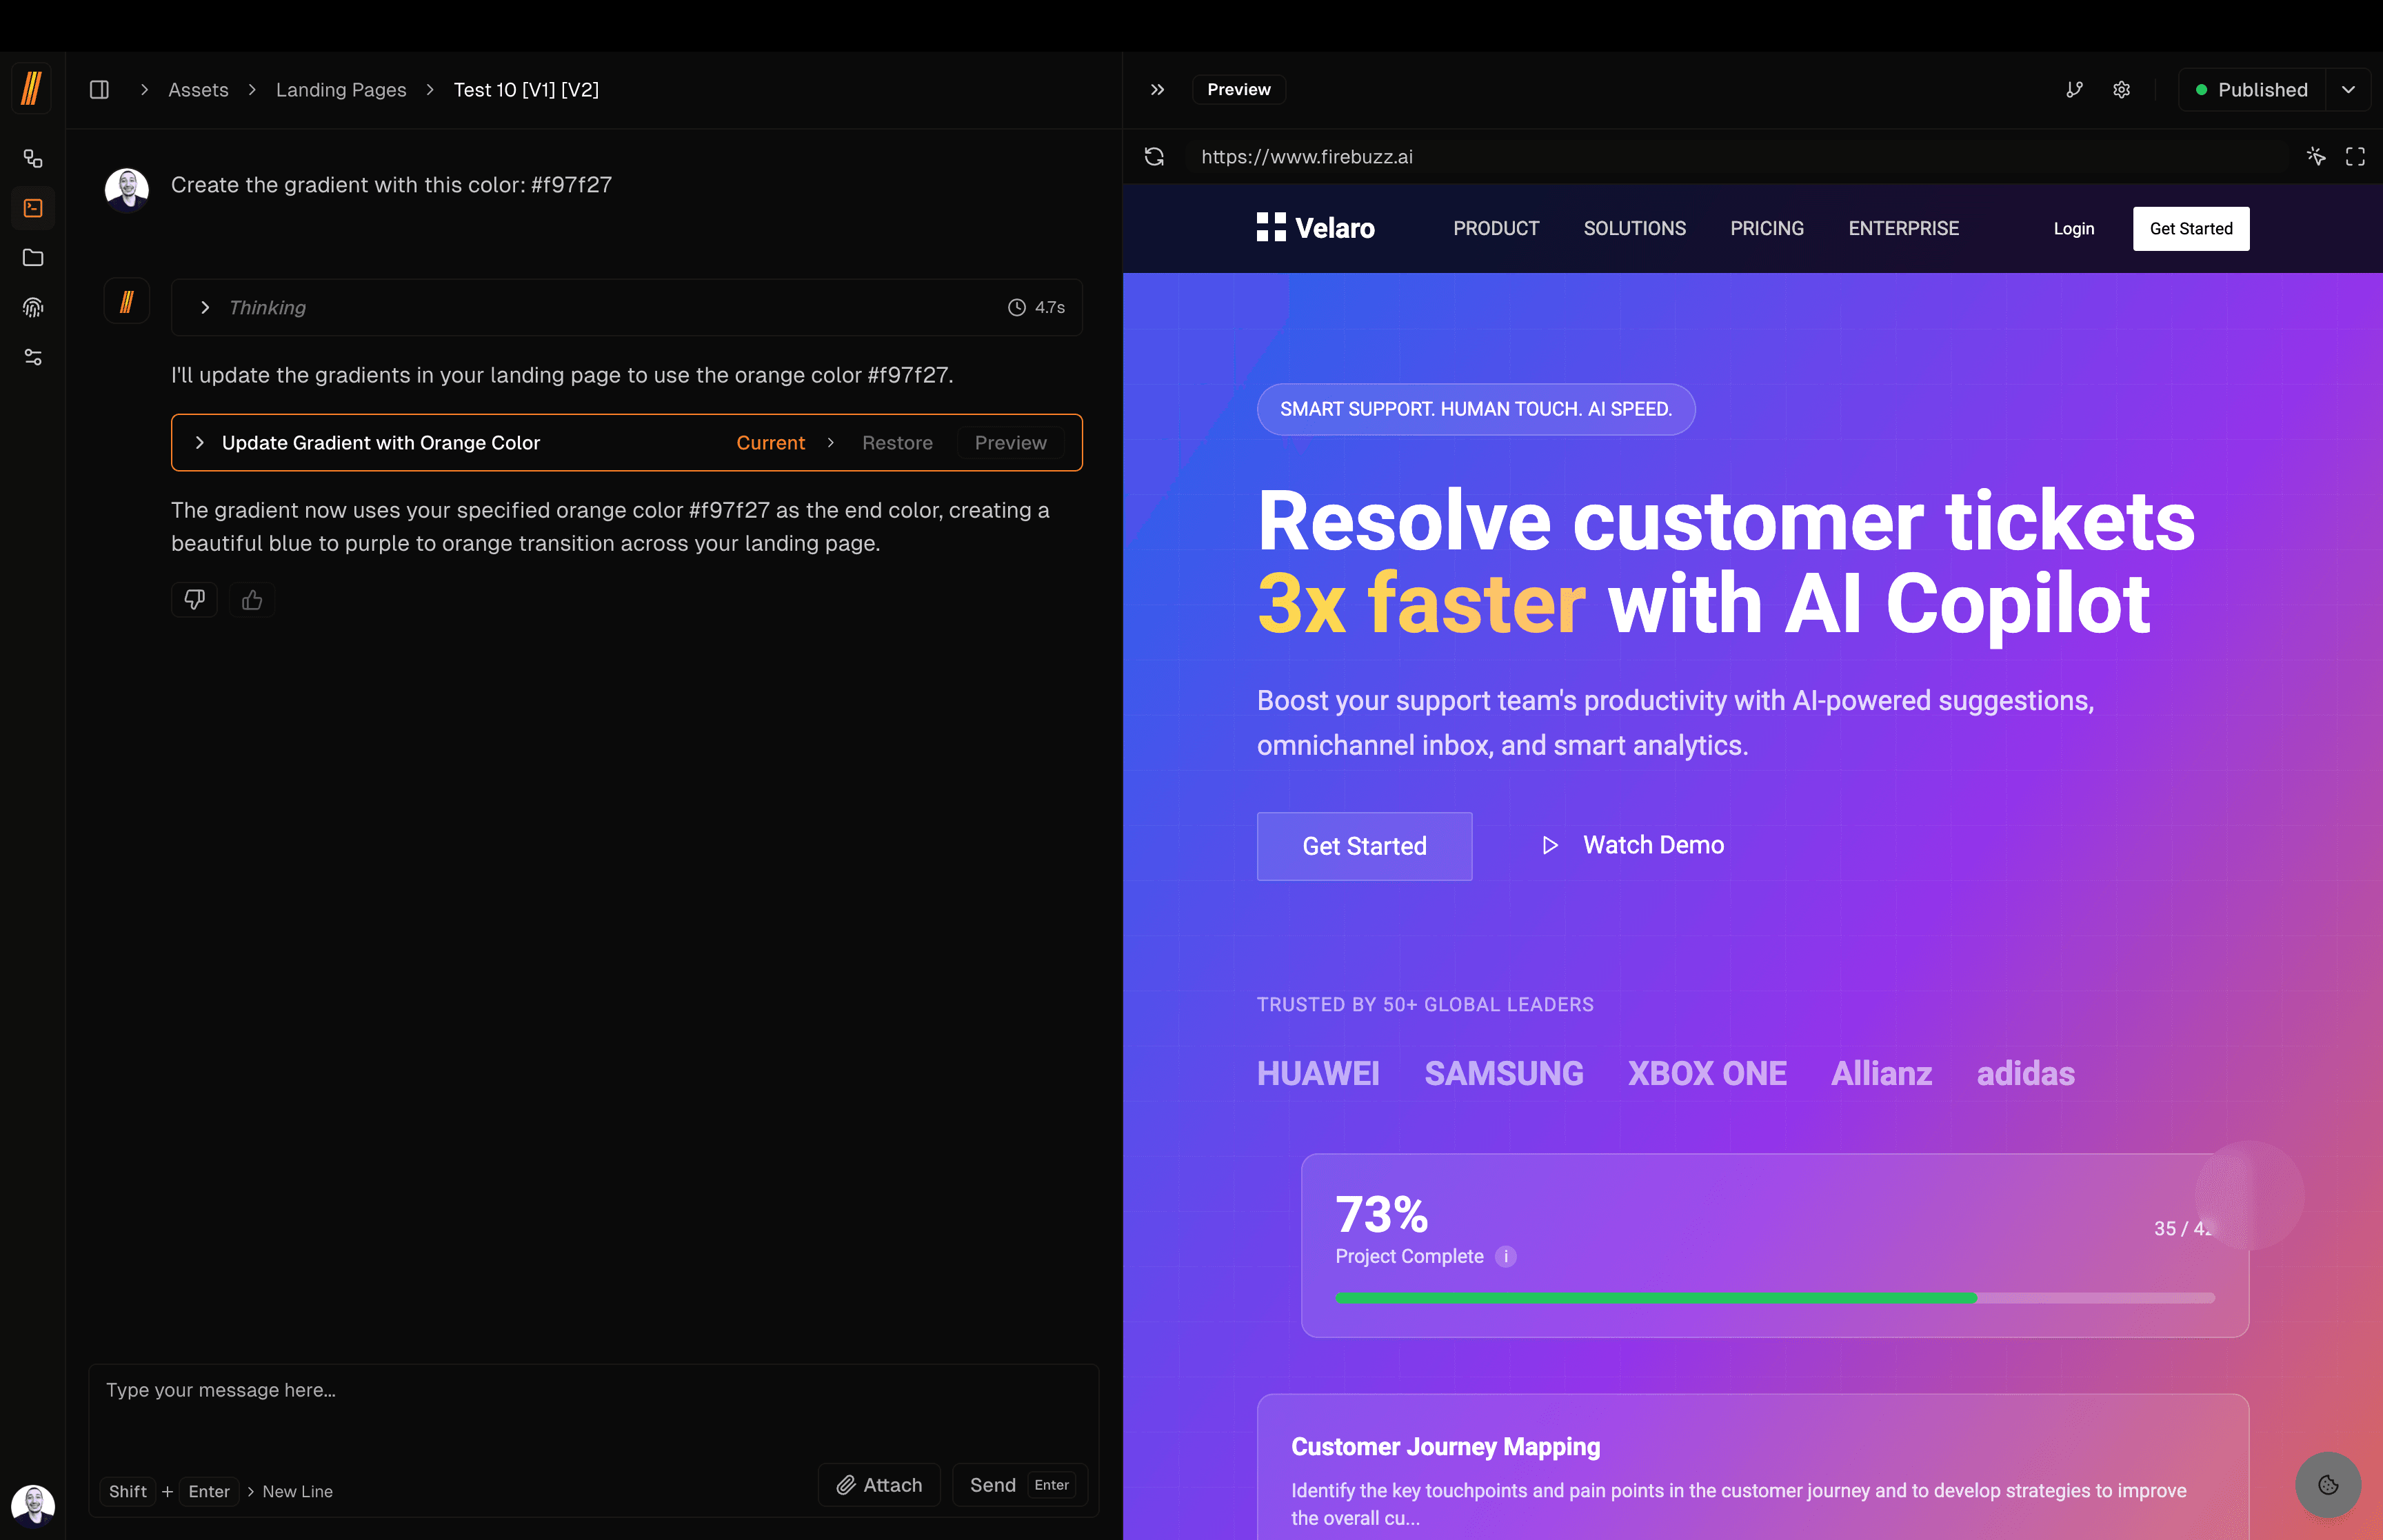Image resolution: width=2383 pixels, height=1540 pixels.
Task: Click the Attach button
Action: (879, 1485)
